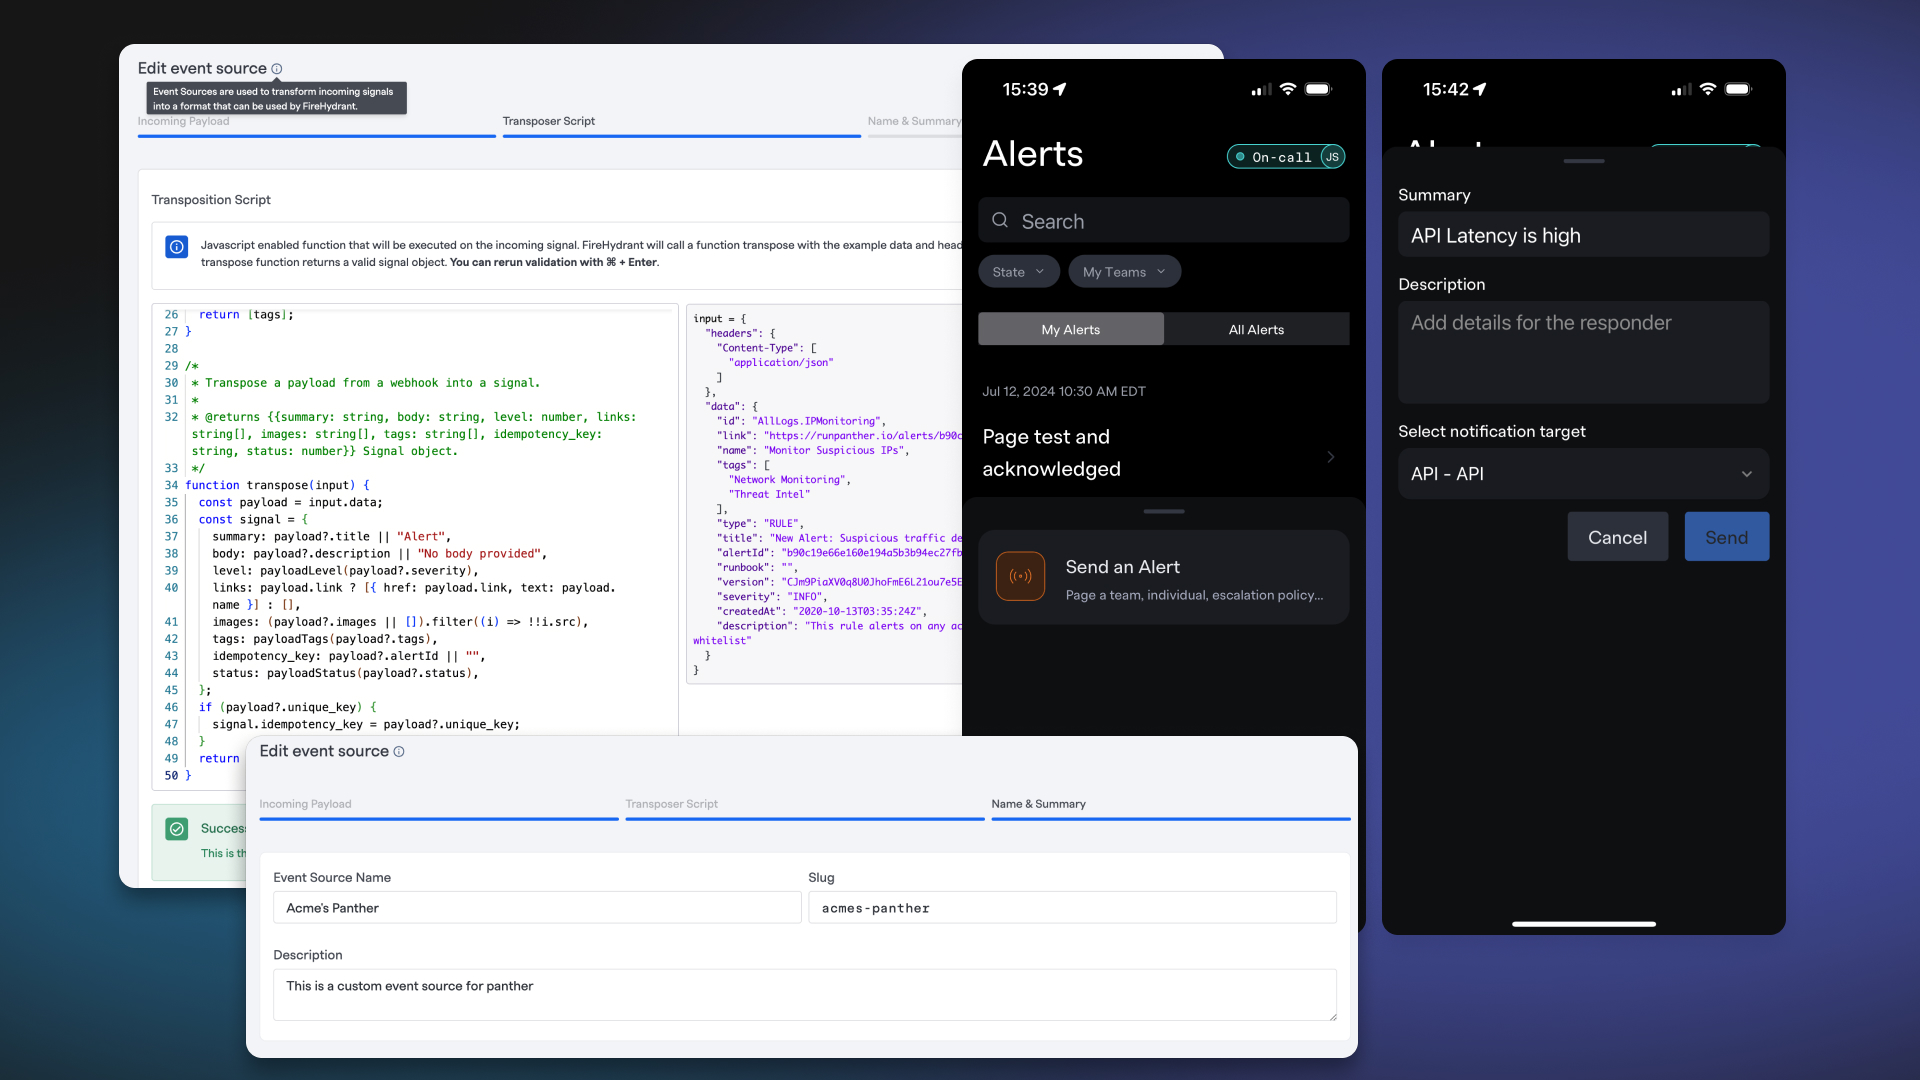This screenshot has height=1080, width=1920.
Task: Tap the location arrow icon next to 15:39
Action: (x=1060, y=89)
